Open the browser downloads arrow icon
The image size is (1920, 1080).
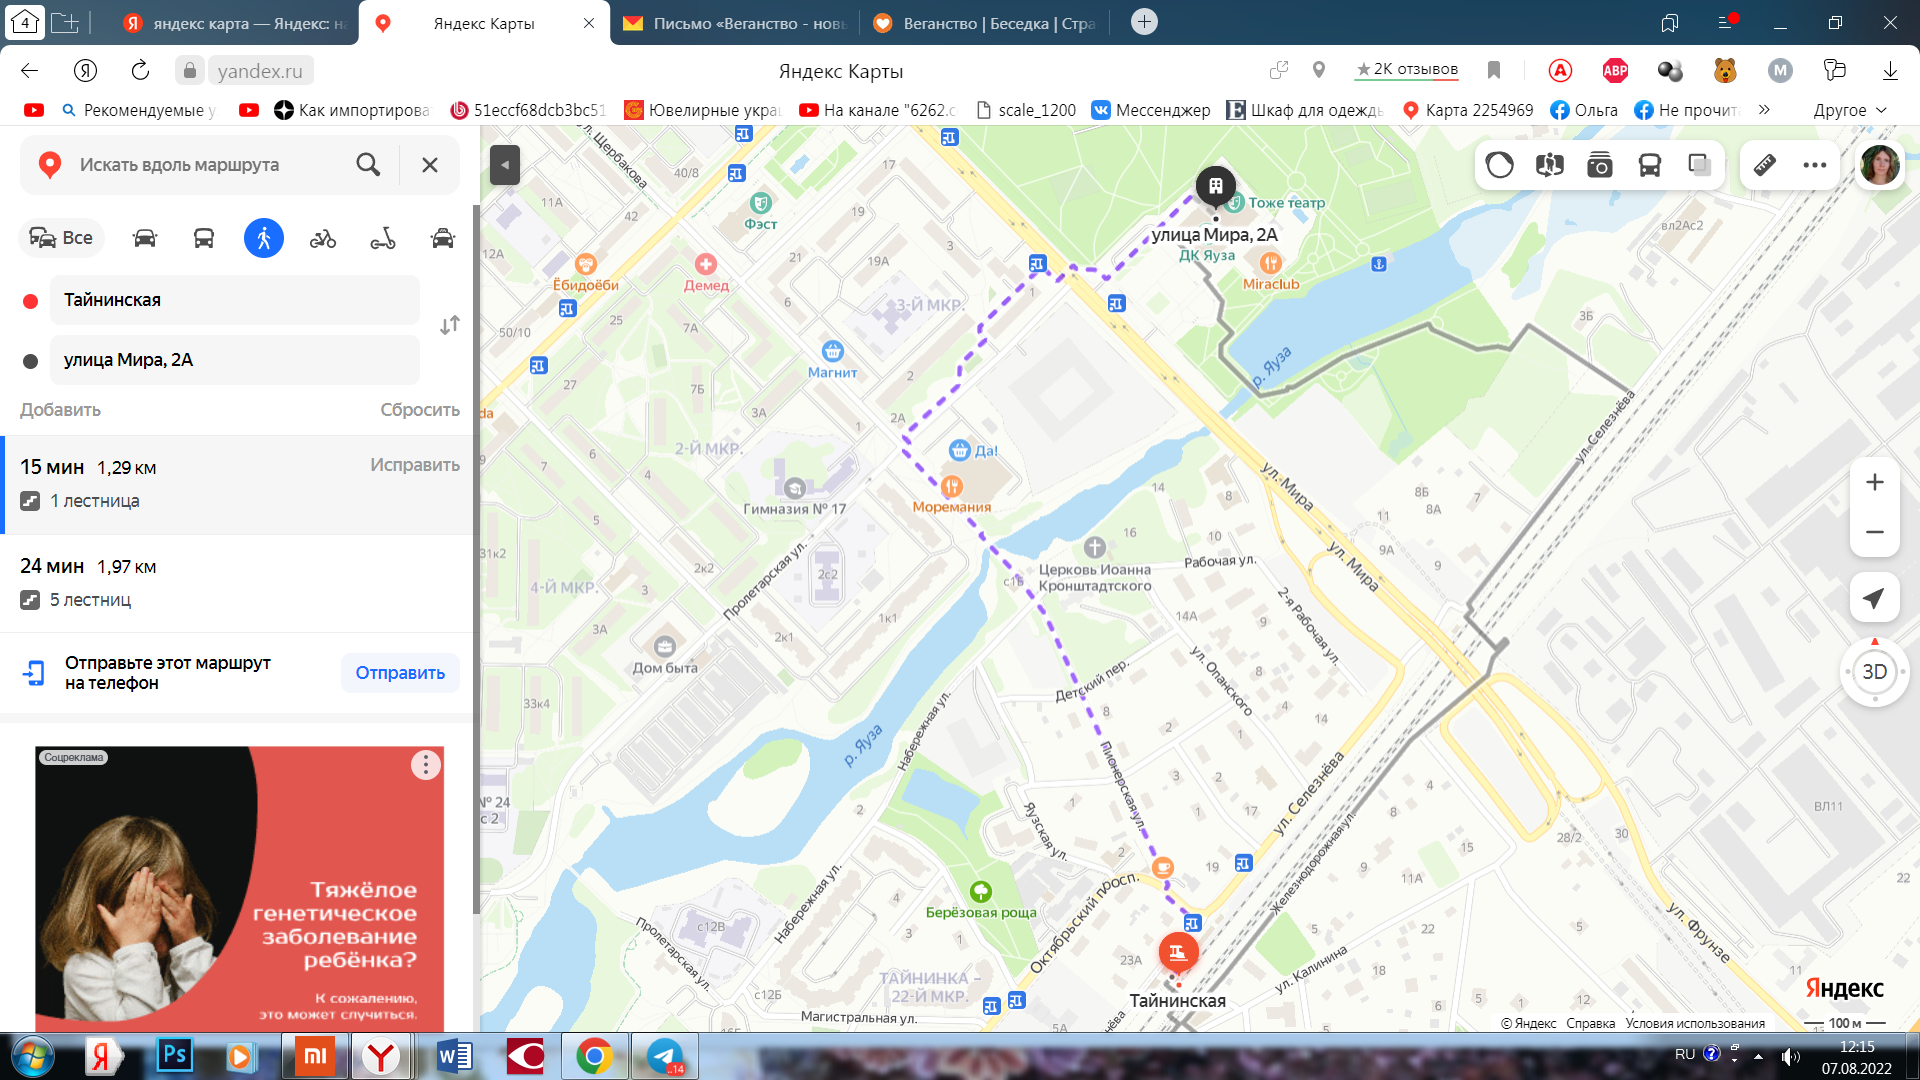click(x=1890, y=70)
